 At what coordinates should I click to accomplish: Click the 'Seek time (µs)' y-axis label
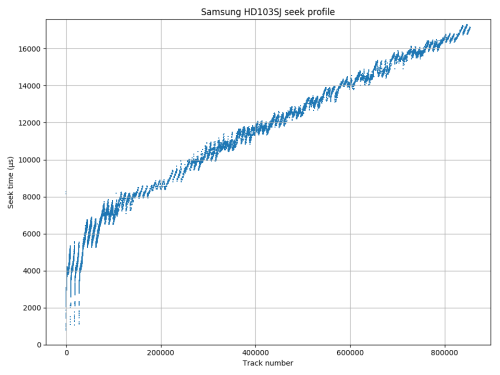[11, 182]
